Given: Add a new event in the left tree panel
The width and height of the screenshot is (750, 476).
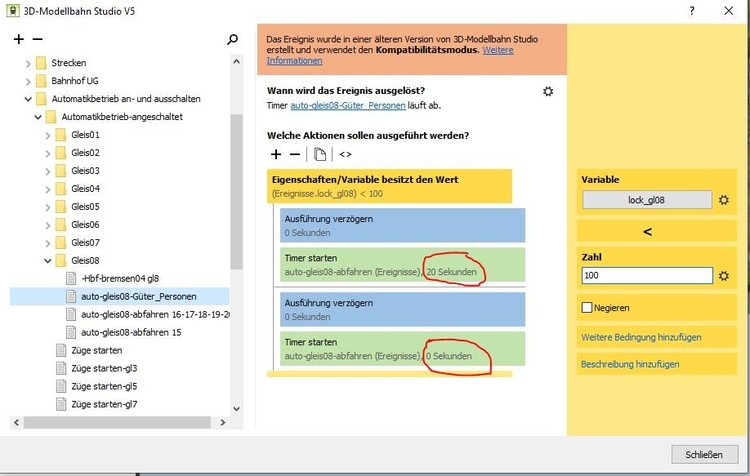Looking at the screenshot, I should click(19, 39).
